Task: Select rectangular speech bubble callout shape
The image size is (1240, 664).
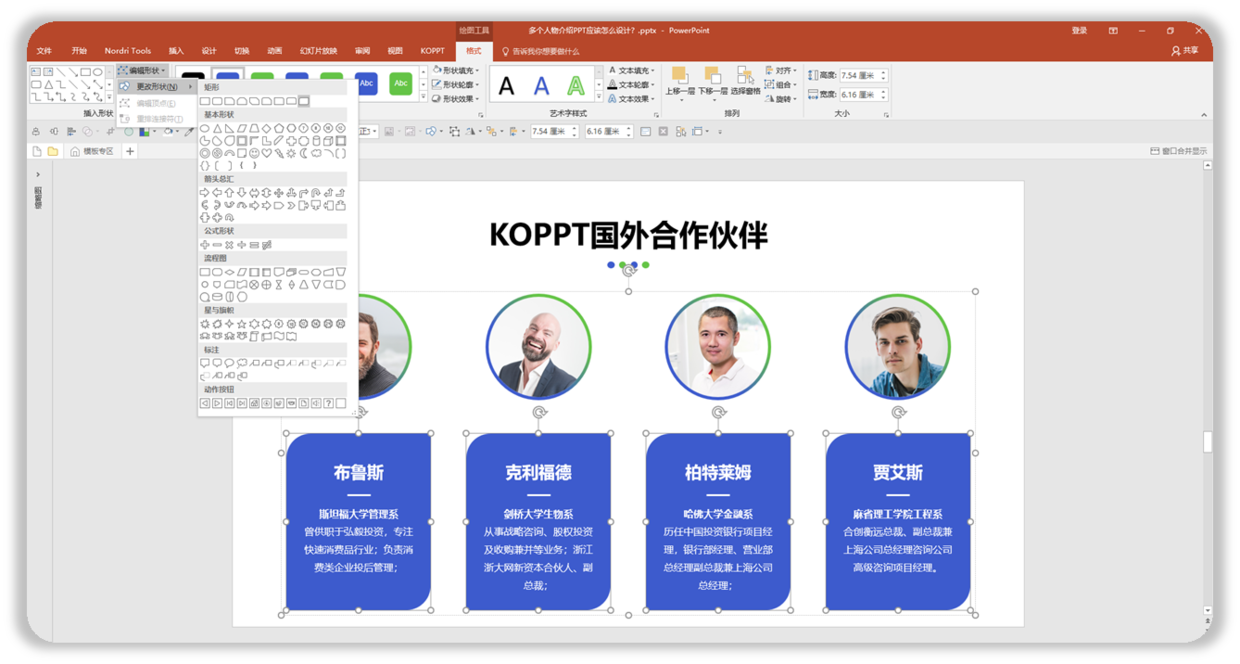Action: pos(205,363)
